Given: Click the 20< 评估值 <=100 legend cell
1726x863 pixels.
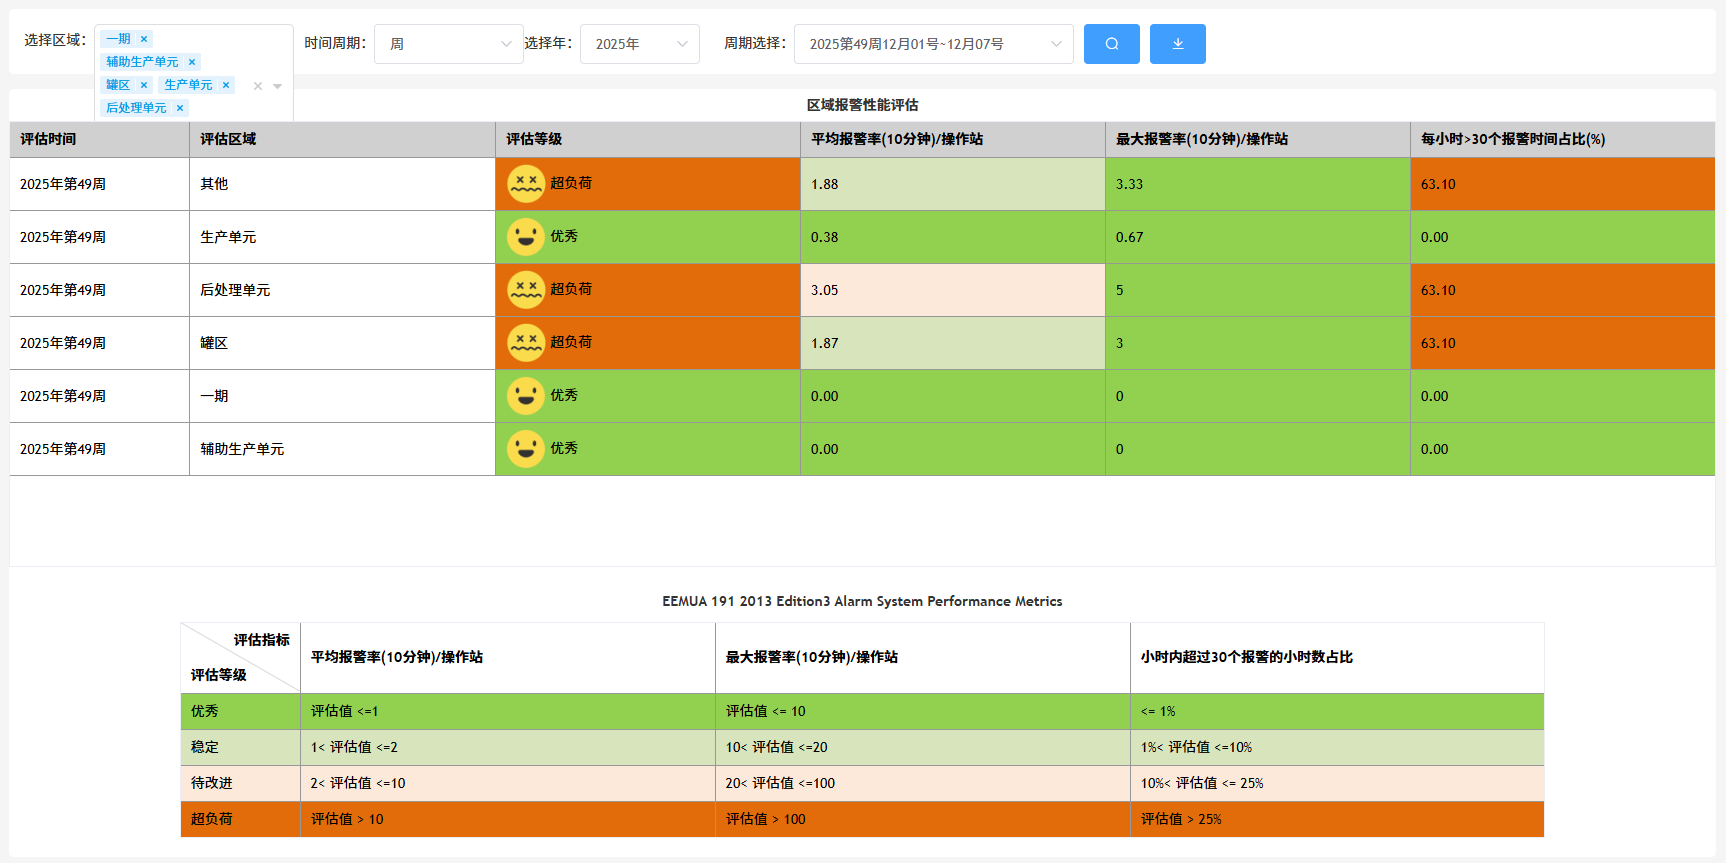Looking at the screenshot, I should click(923, 783).
